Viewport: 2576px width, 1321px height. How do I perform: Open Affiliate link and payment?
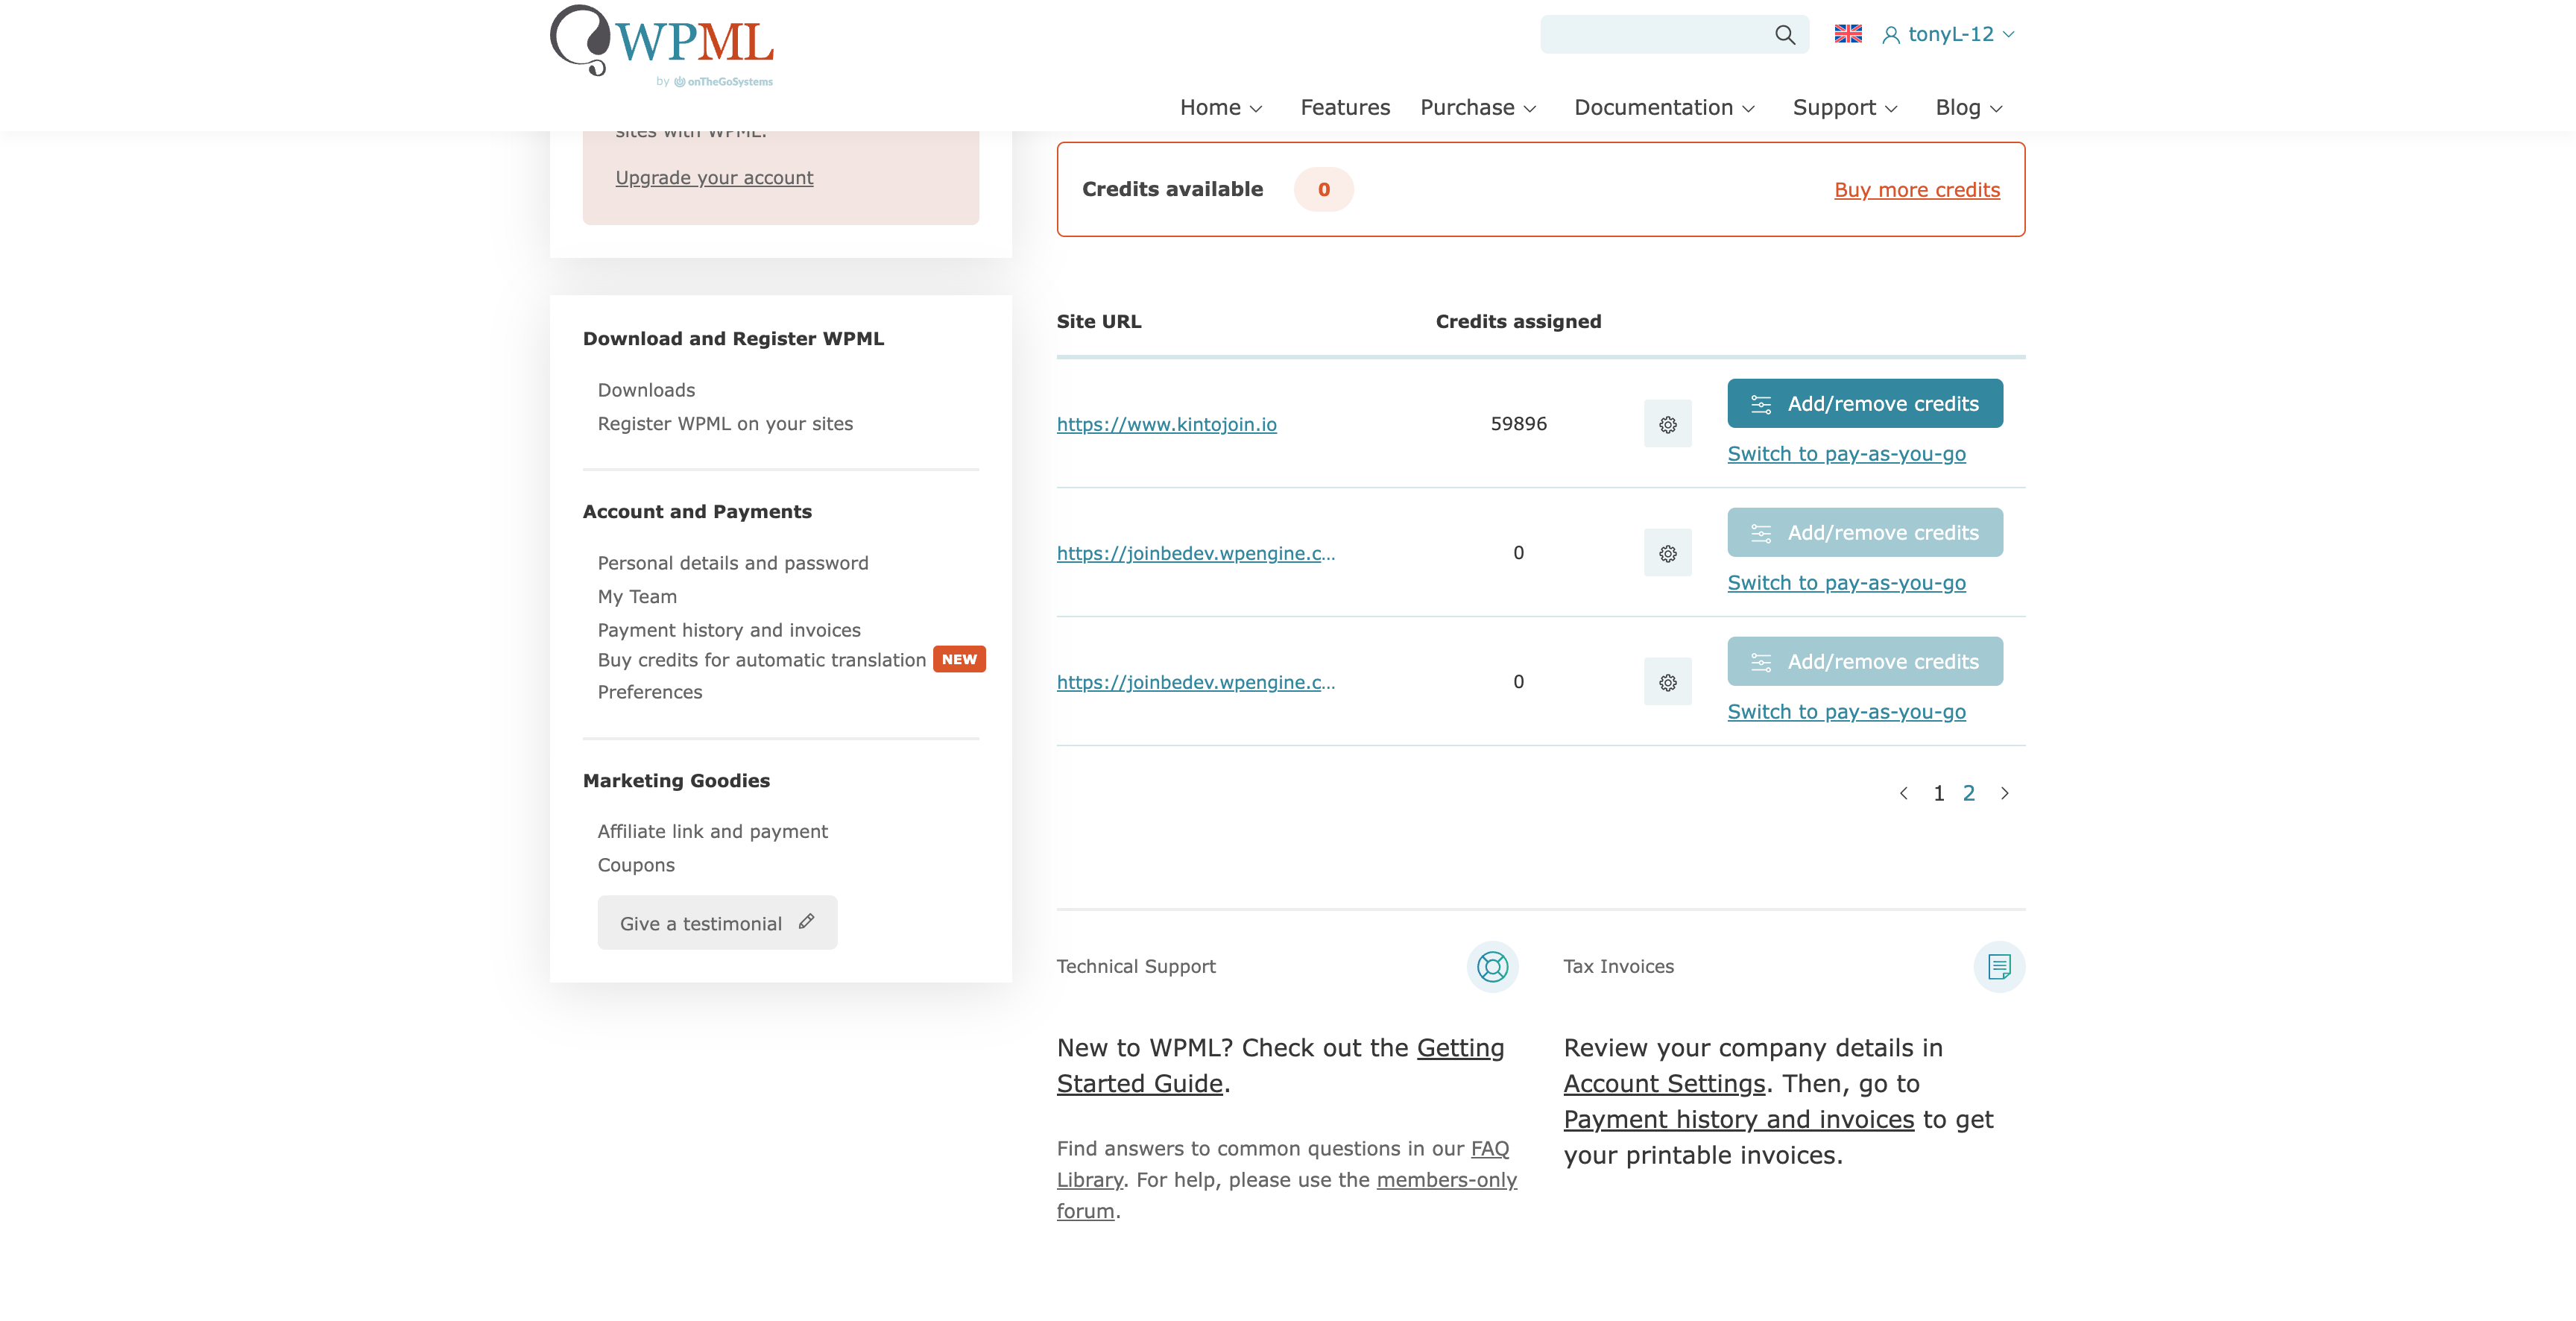coord(712,832)
